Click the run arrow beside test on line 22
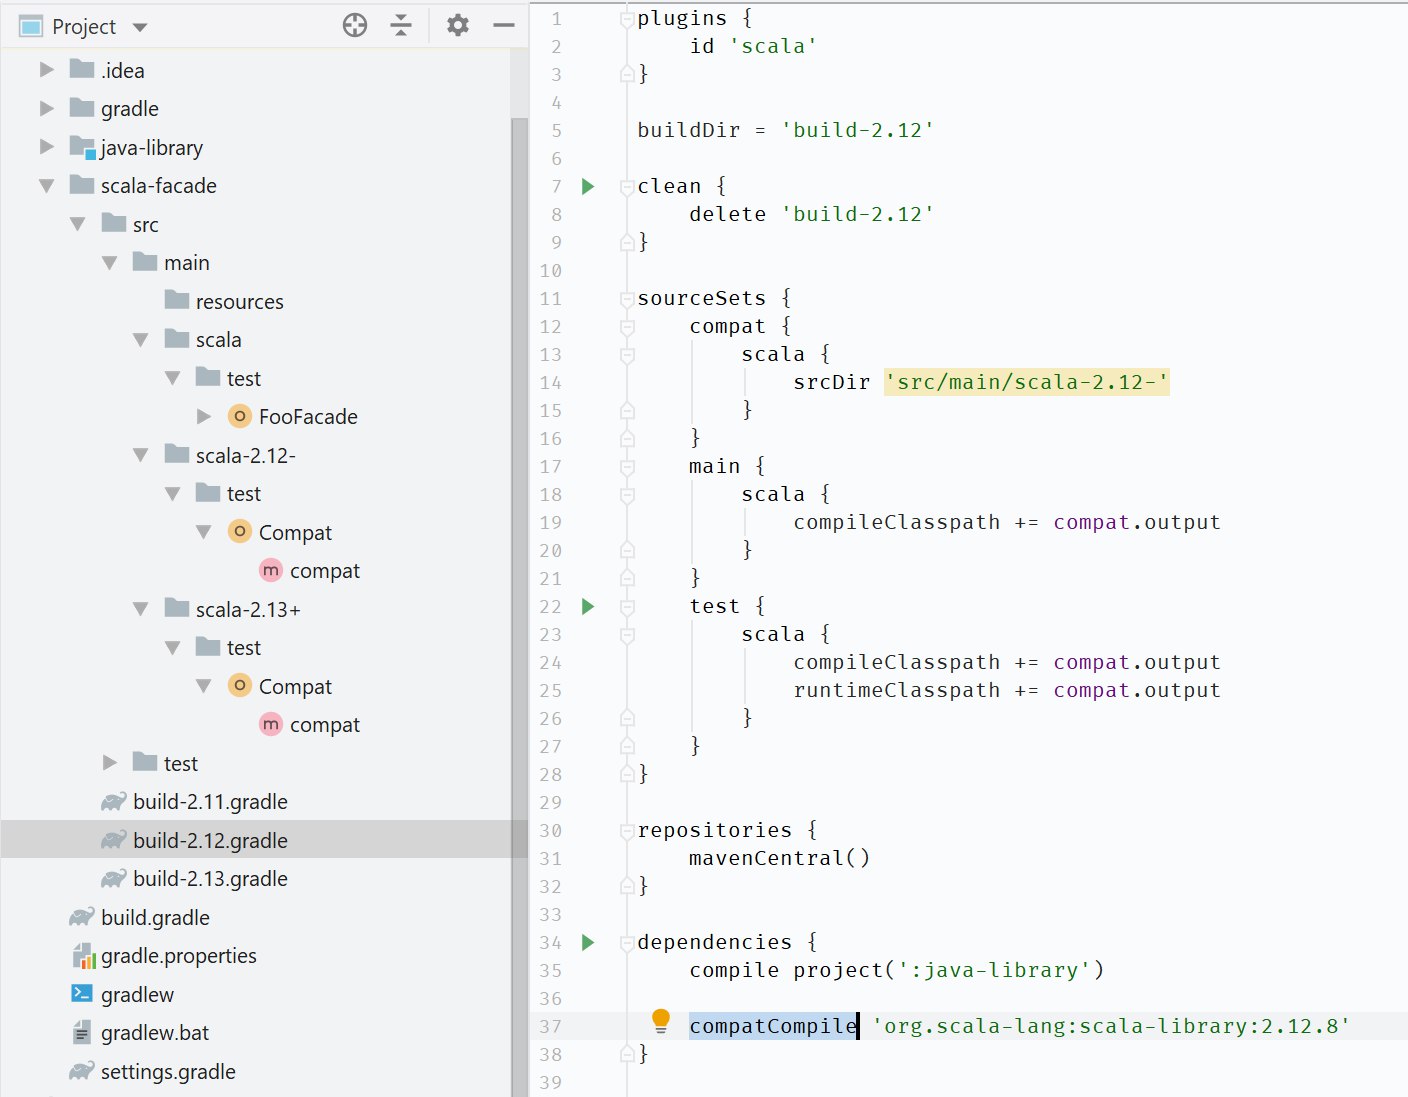 tap(588, 606)
